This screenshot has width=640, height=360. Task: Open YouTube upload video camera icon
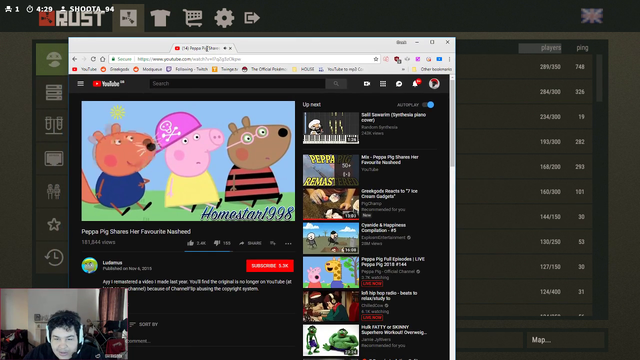pyautogui.click(x=367, y=84)
